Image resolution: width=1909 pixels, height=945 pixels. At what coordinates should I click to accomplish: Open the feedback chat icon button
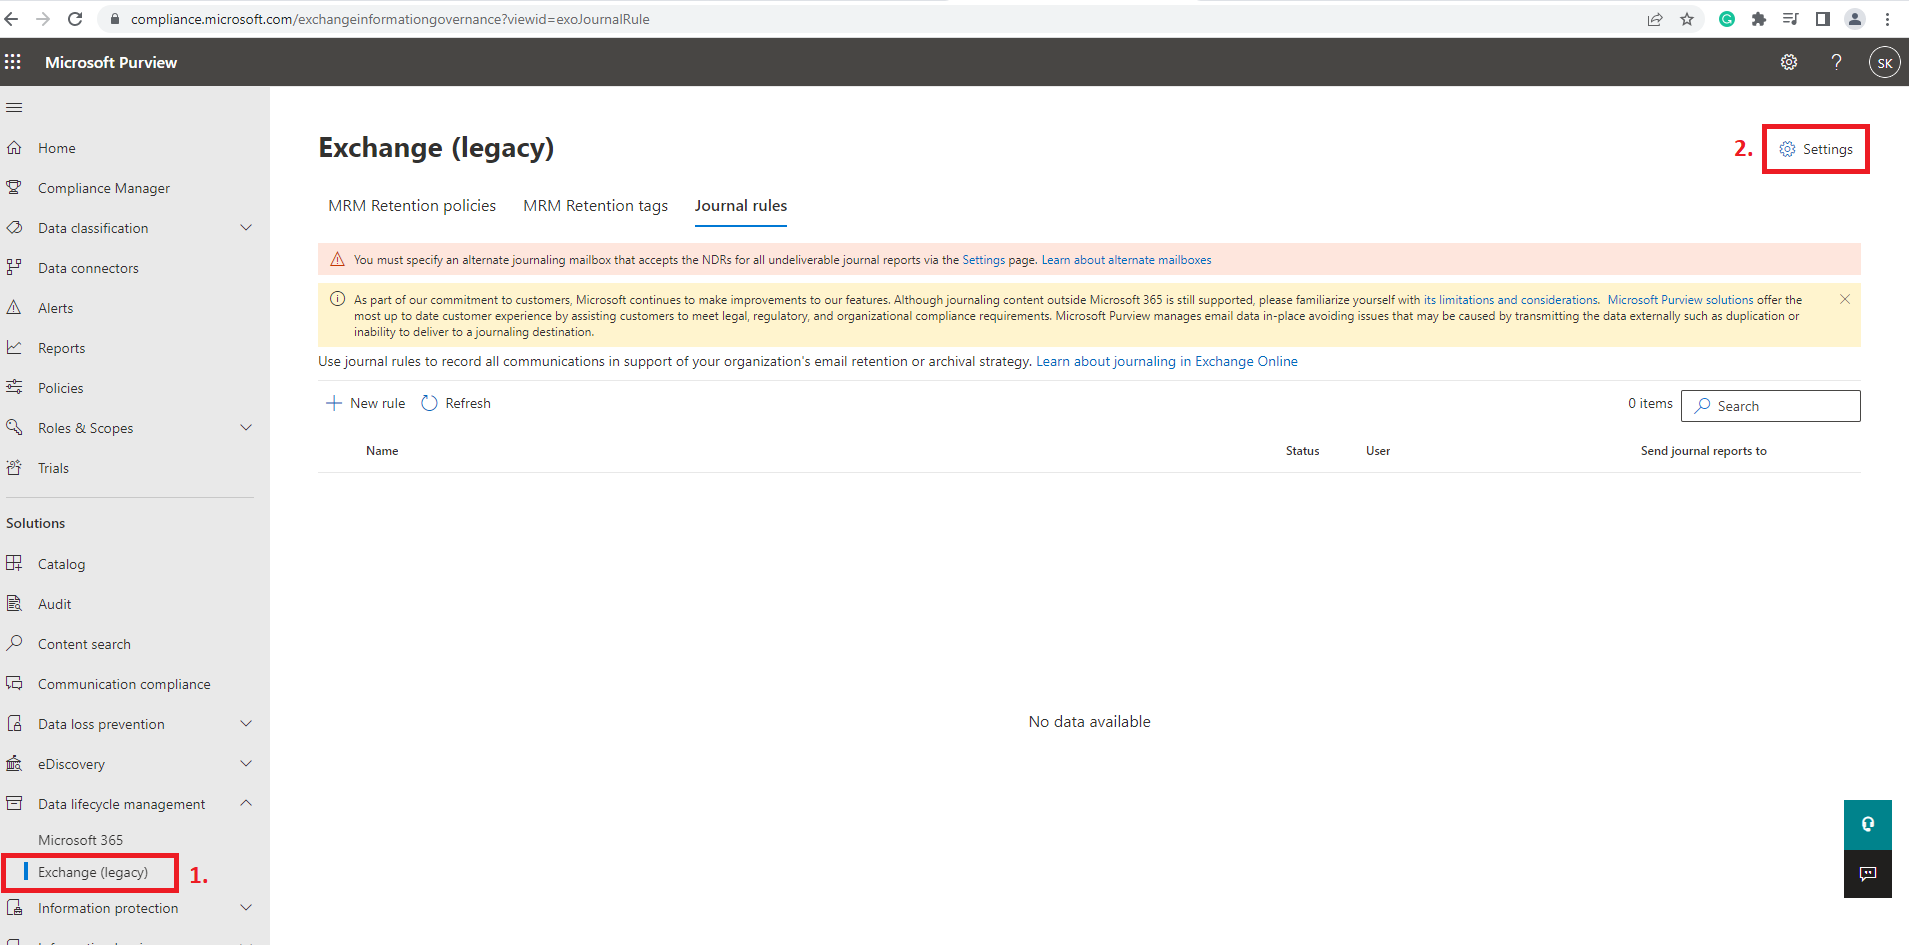pos(1867,873)
